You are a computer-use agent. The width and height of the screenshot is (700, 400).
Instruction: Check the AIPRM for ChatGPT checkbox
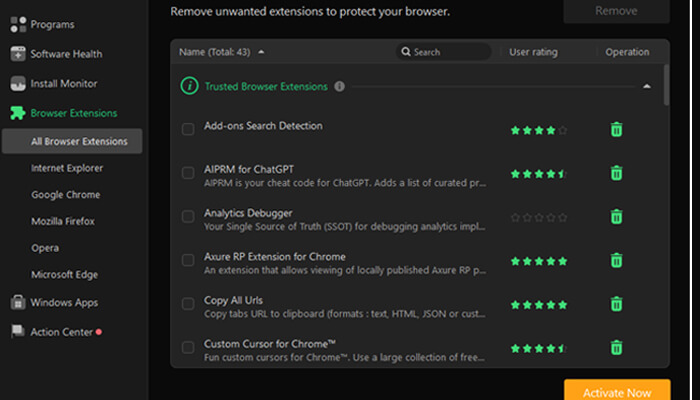coord(188,173)
